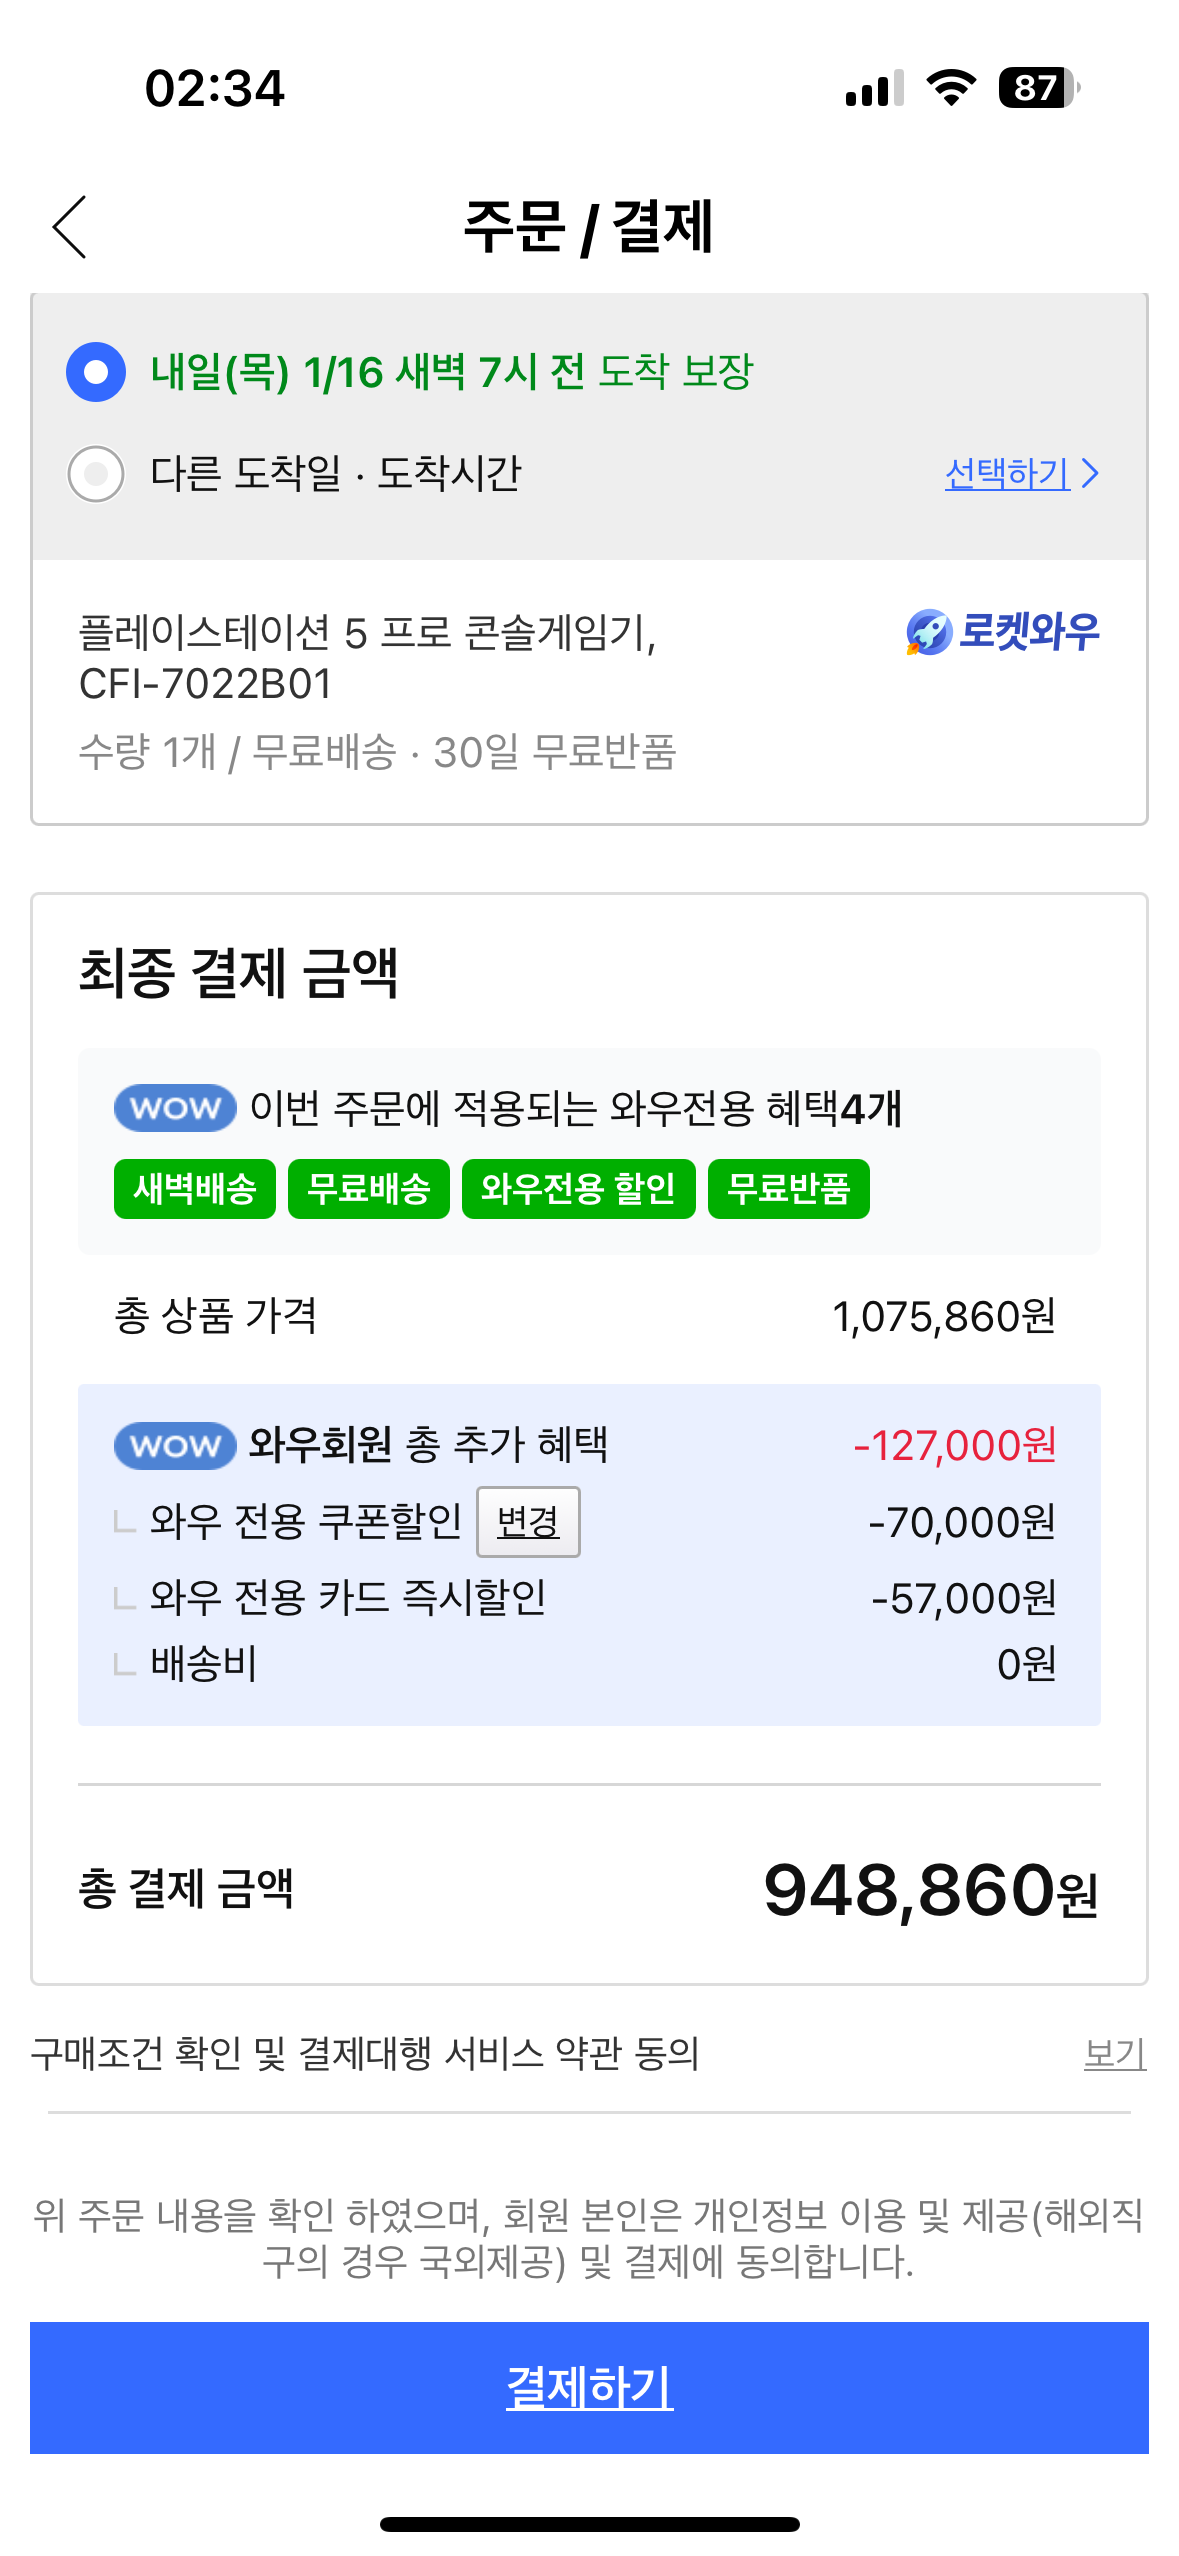
Task: Tap the Wi-Fi status icon
Action: coord(951,88)
